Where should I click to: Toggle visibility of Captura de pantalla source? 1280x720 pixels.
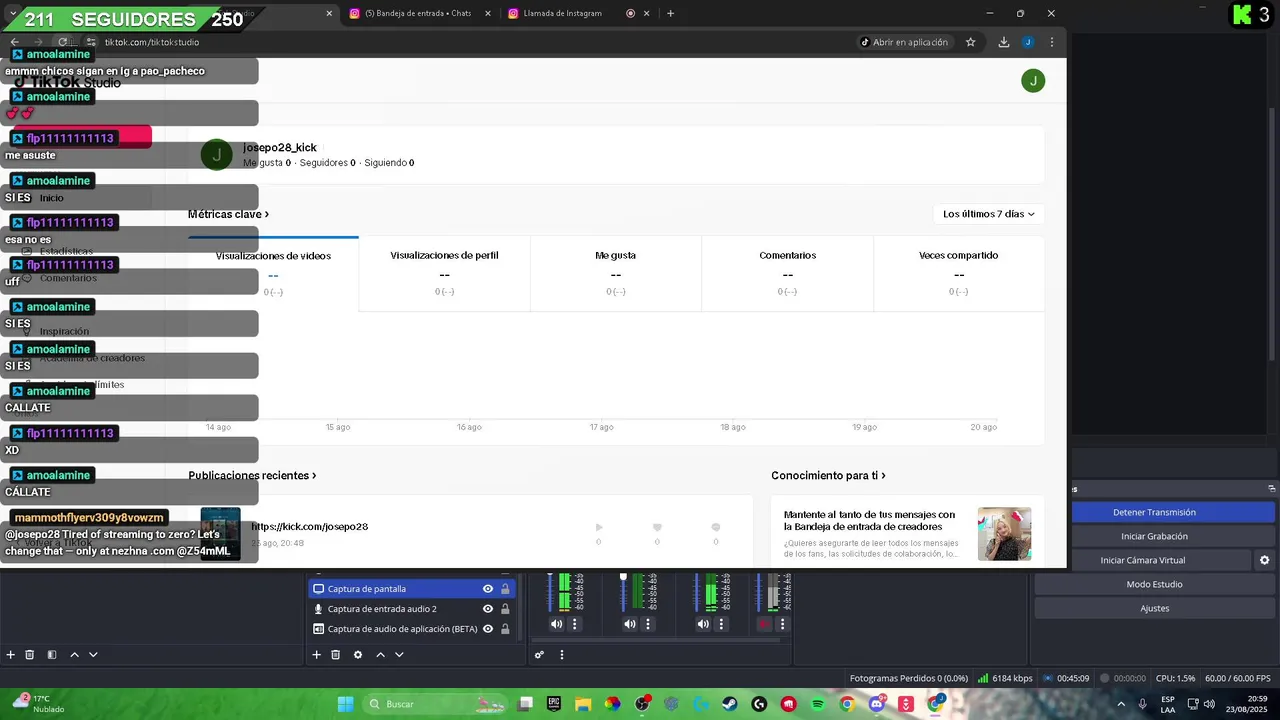tap(488, 589)
